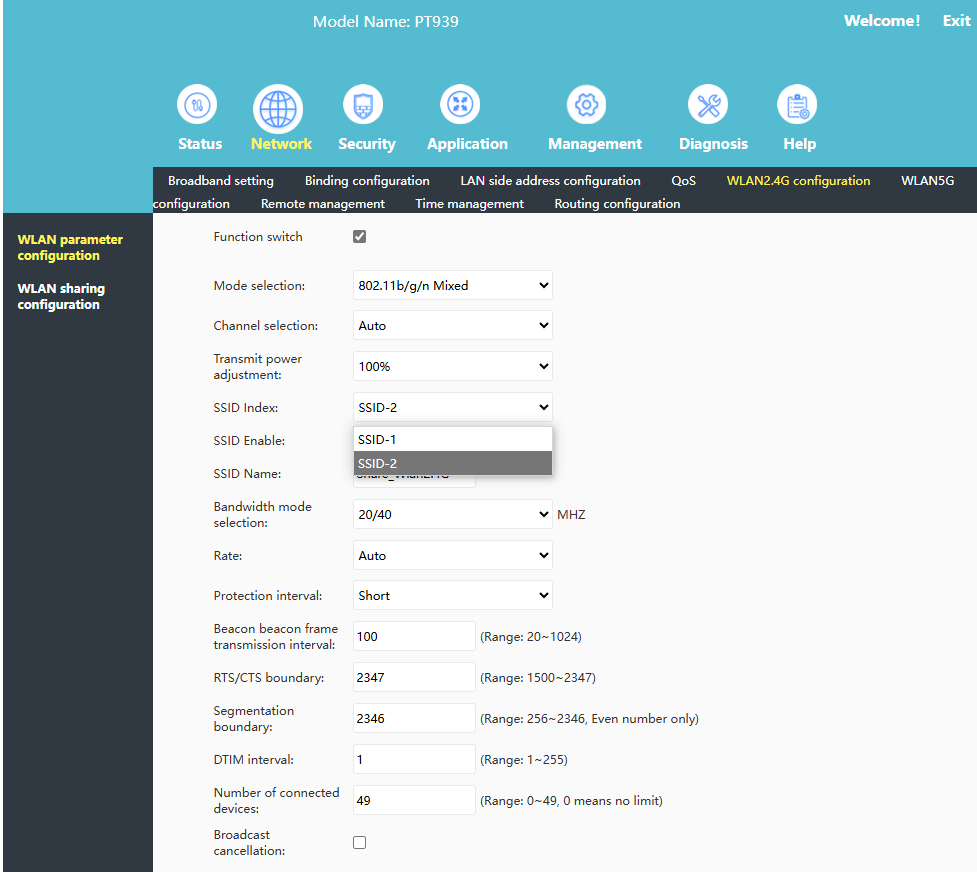Click the Help clipboard icon
This screenshot has height=872, width=977.
797,105
